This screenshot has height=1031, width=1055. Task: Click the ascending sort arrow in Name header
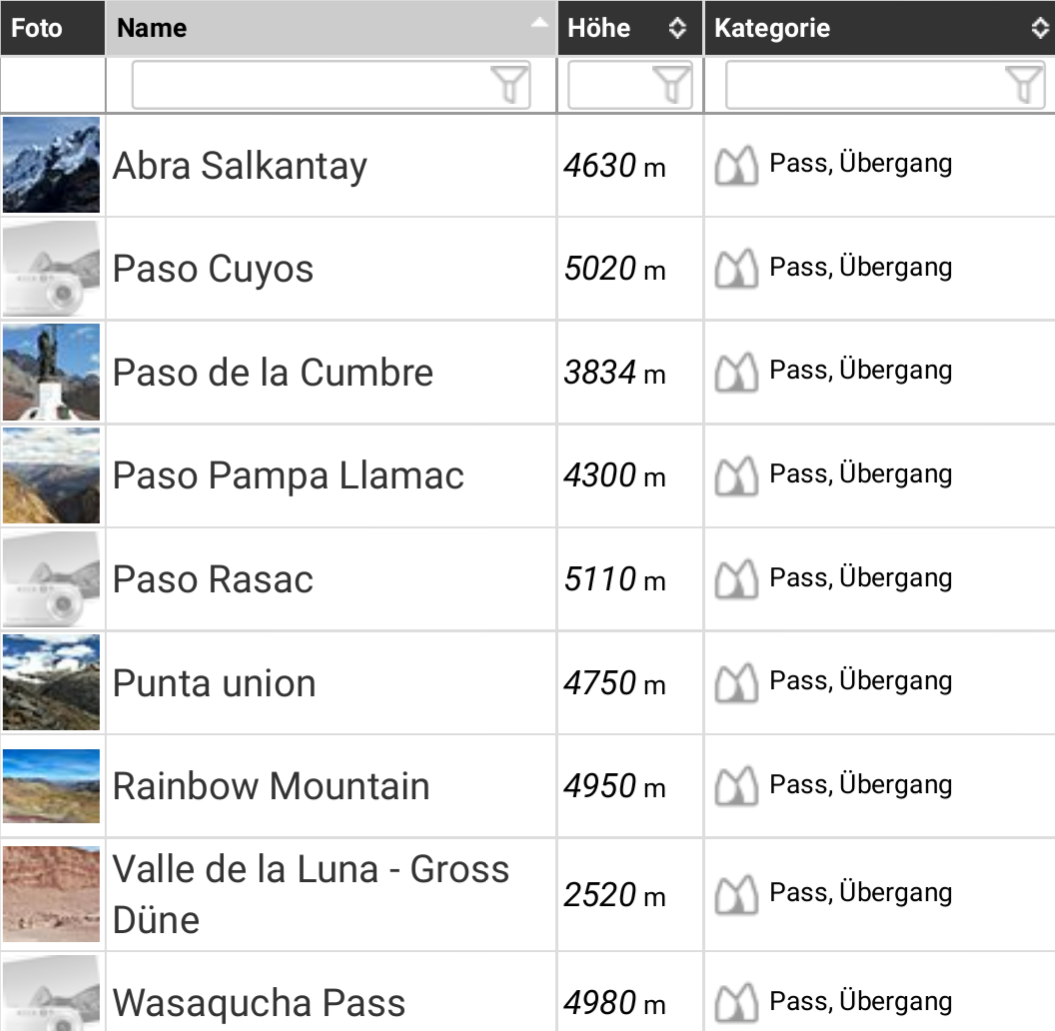tap(540, 22)
